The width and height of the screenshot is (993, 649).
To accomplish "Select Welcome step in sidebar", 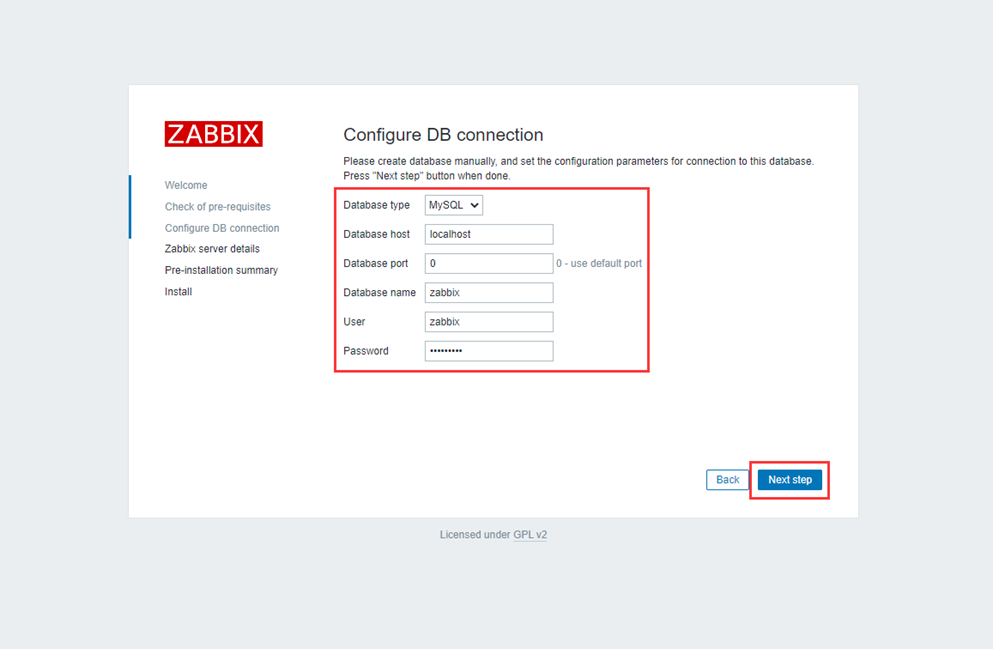I will [186, 185].
